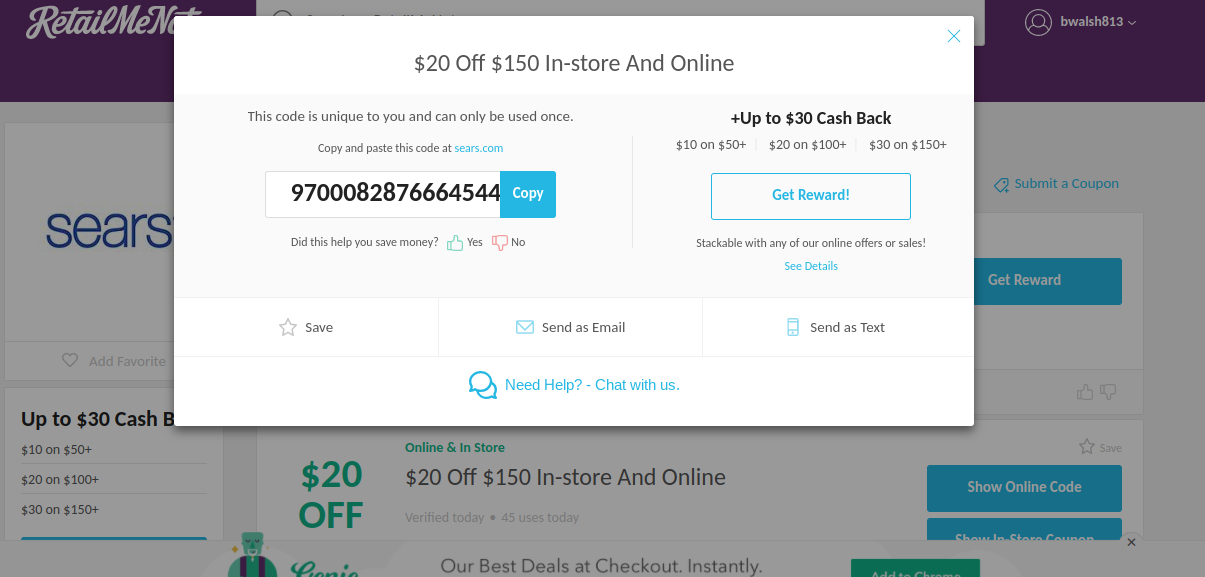Click Show Online Code for the $20 off deal
Image resolution: width=1205 pixels, height=577 pixels.
pos(1024,487)
